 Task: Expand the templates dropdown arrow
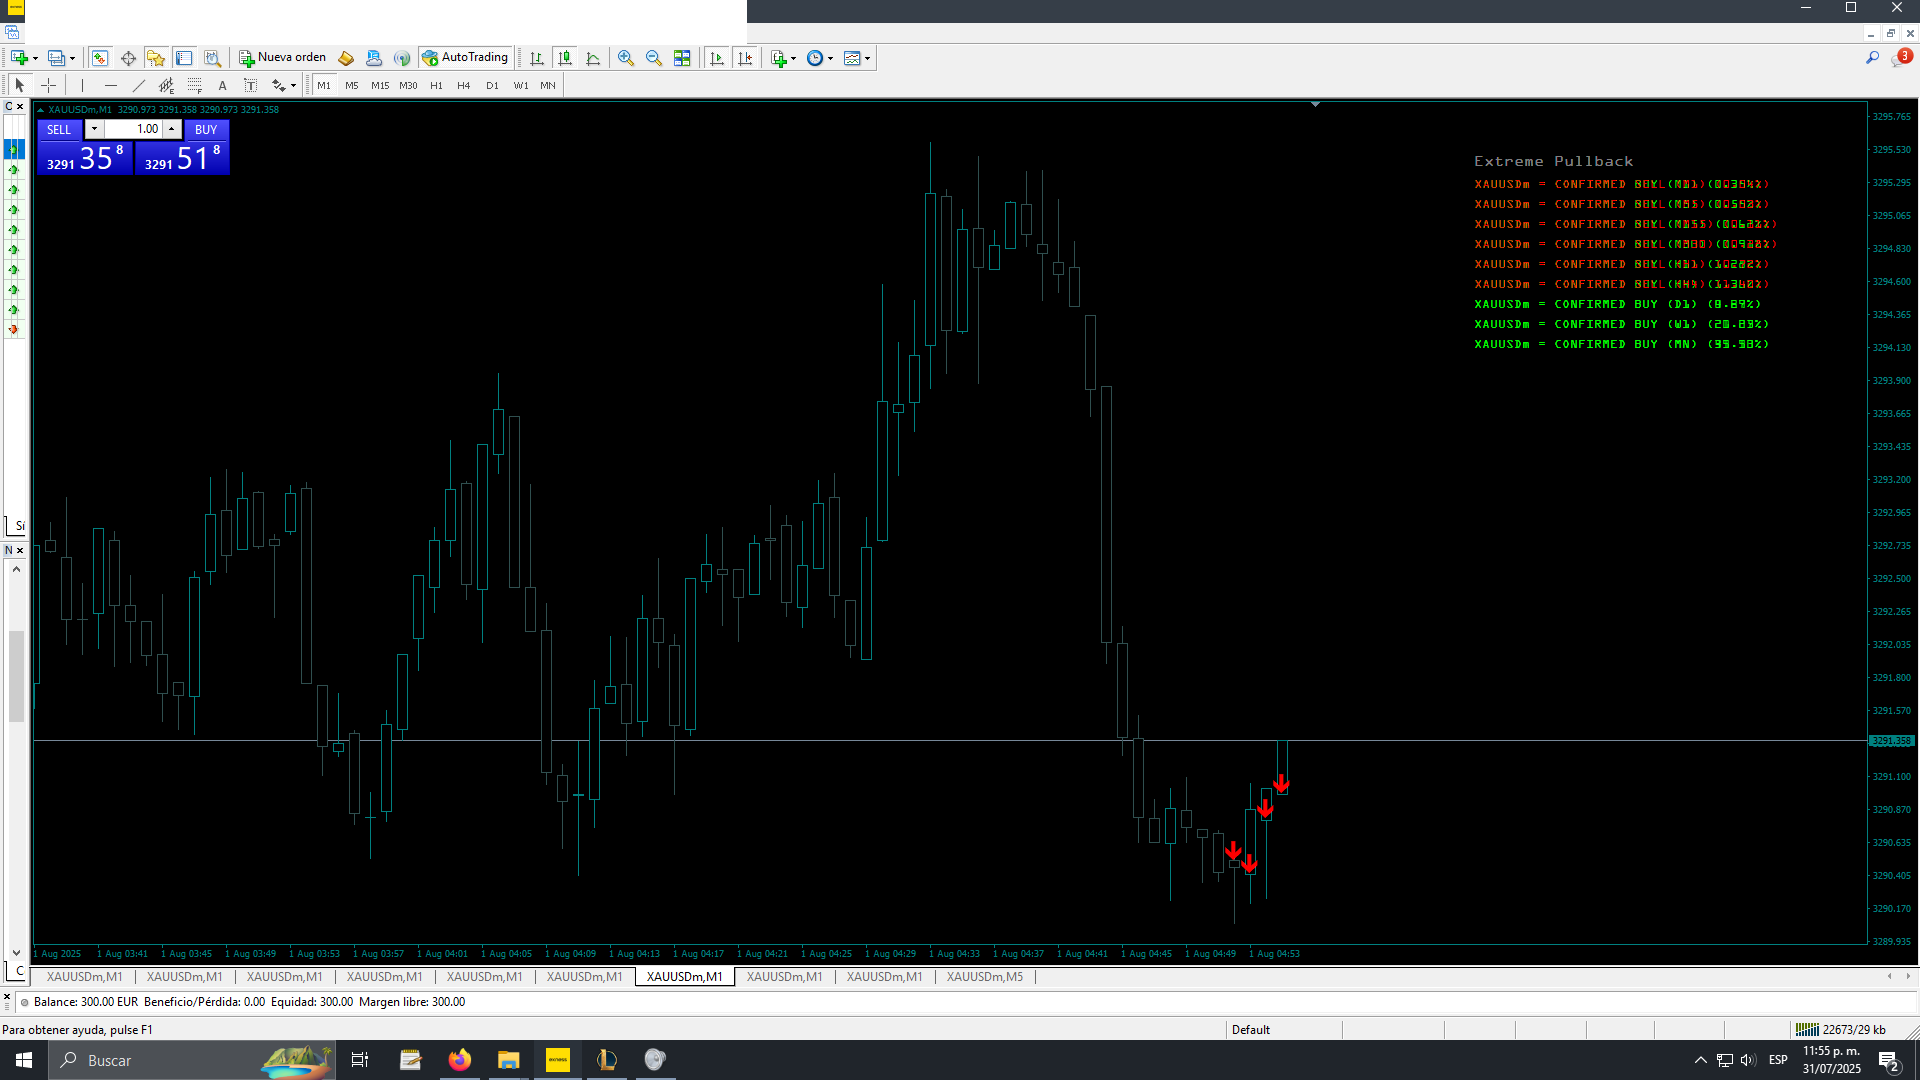[x=868, y=58]
